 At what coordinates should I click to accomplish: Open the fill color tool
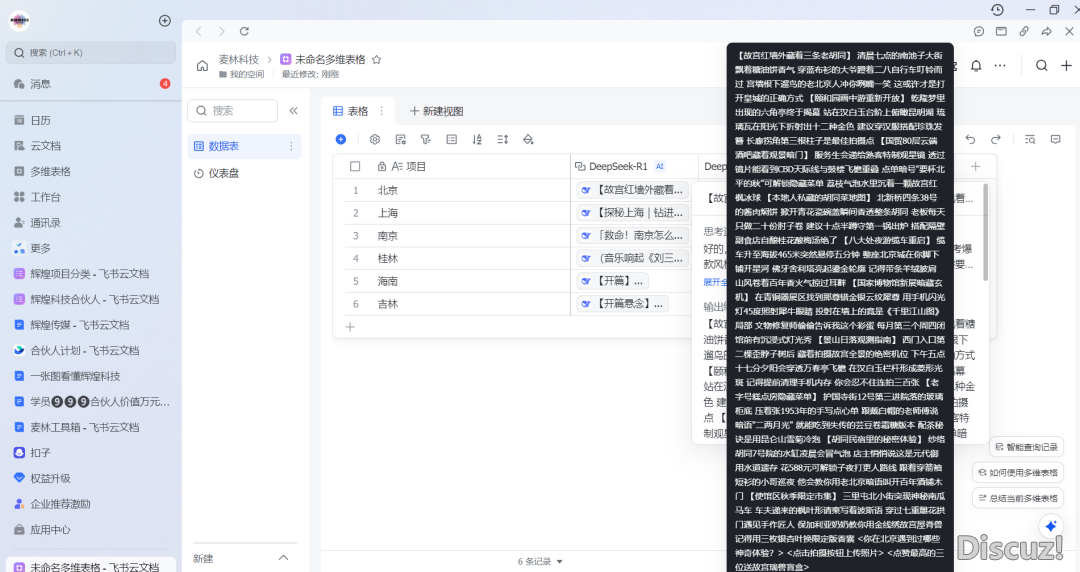pos(528,139)
